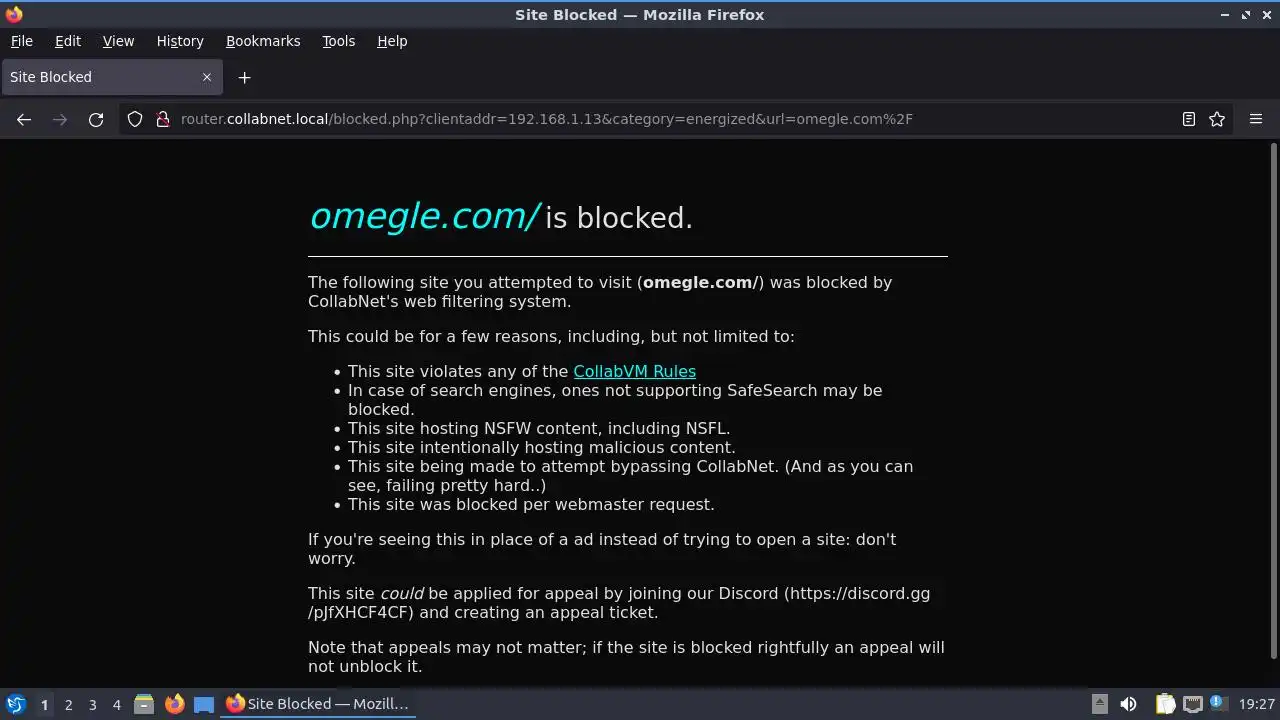The height and width of the screenshot is (720, 1280).
Task: Launch the file manager from panel
Action: [144, 704]
